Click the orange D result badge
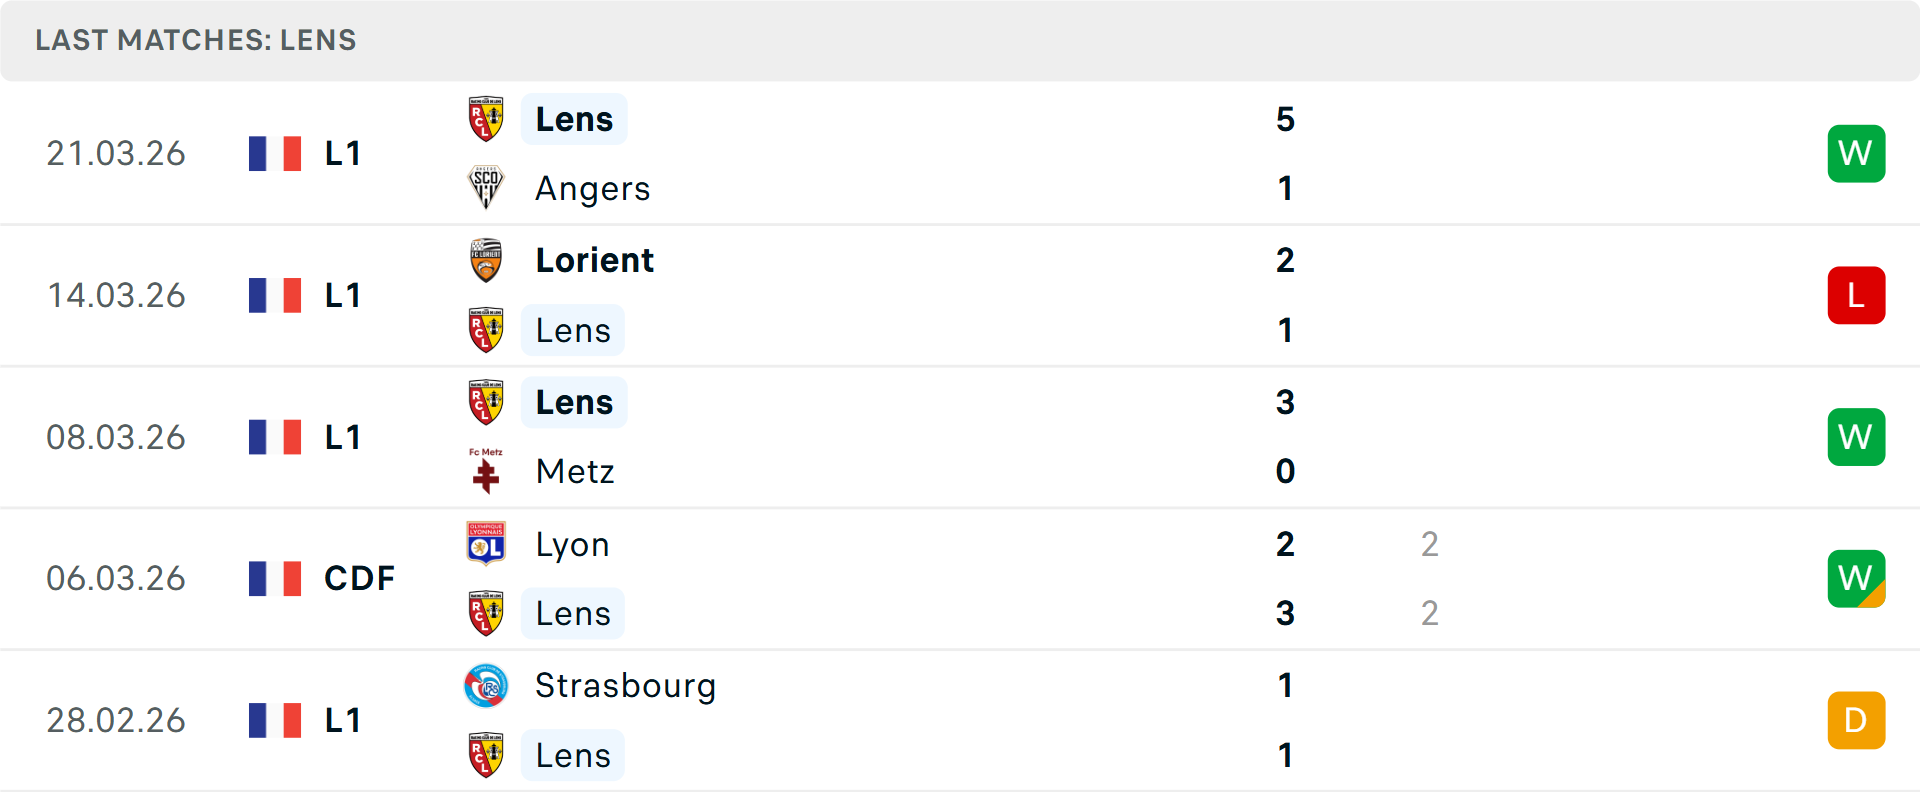The height and width of the screenshot is (792, 1920). point(1856,720)
